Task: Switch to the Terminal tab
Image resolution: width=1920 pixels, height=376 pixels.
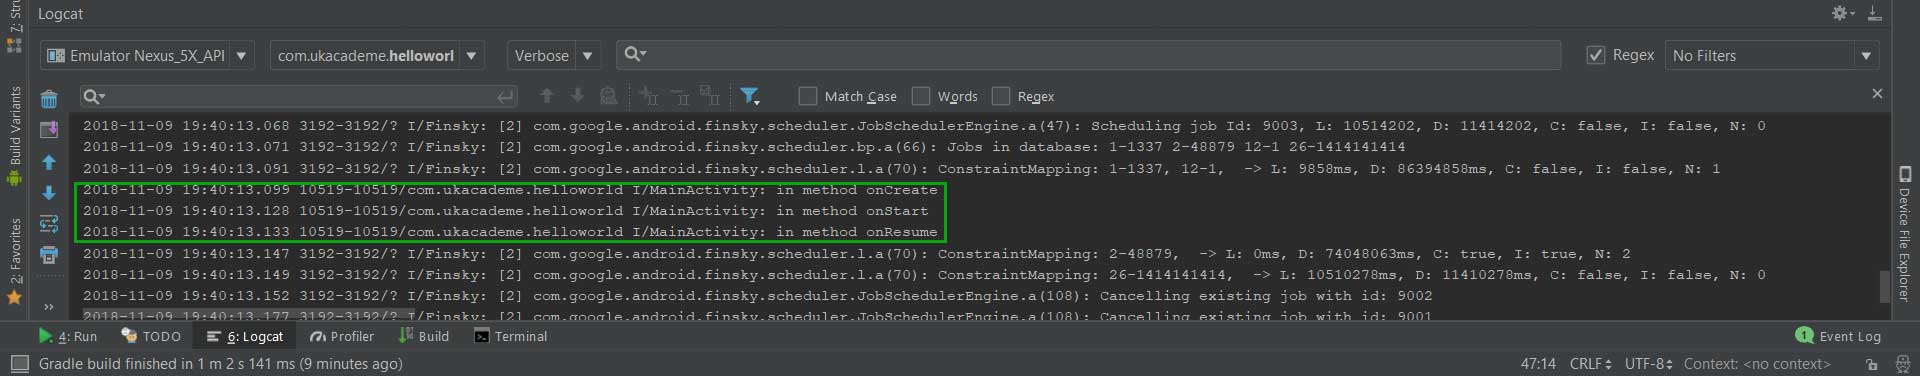Action: [x=511, y=336]
